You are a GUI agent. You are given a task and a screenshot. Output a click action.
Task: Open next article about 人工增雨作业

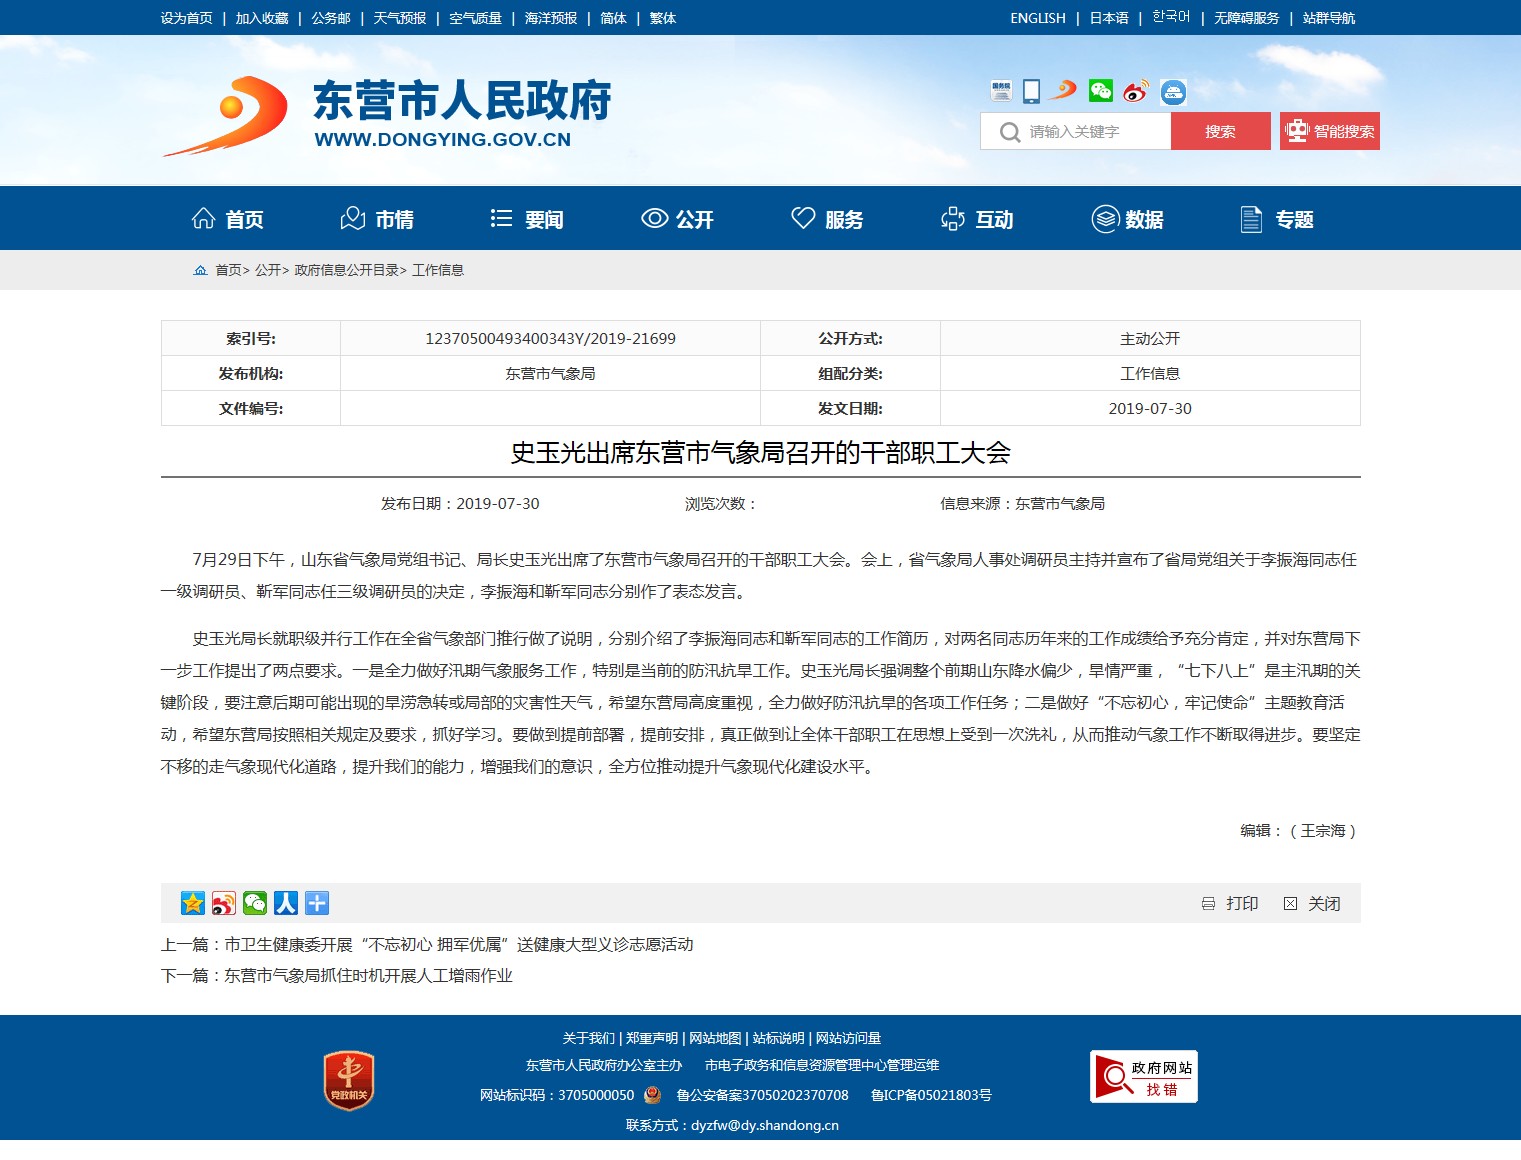coord(367,976)
